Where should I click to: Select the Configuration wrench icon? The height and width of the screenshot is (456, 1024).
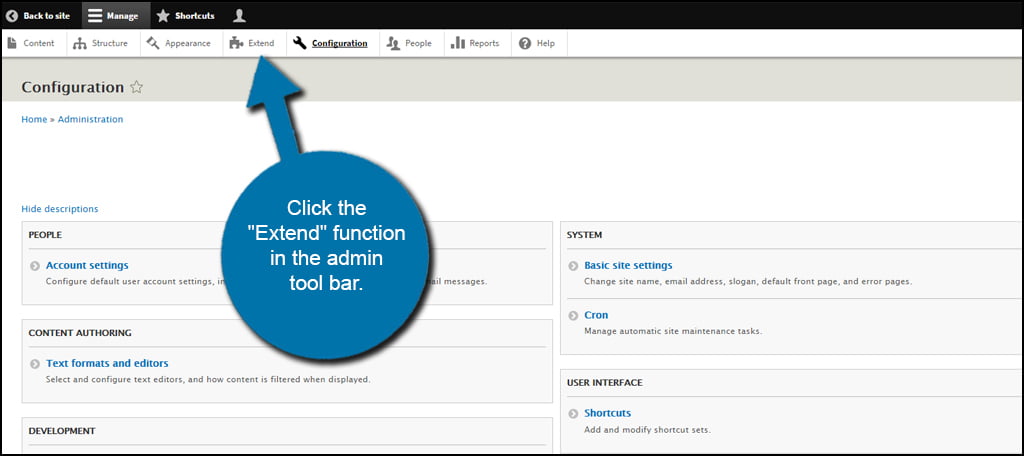[x=299, y=43]
